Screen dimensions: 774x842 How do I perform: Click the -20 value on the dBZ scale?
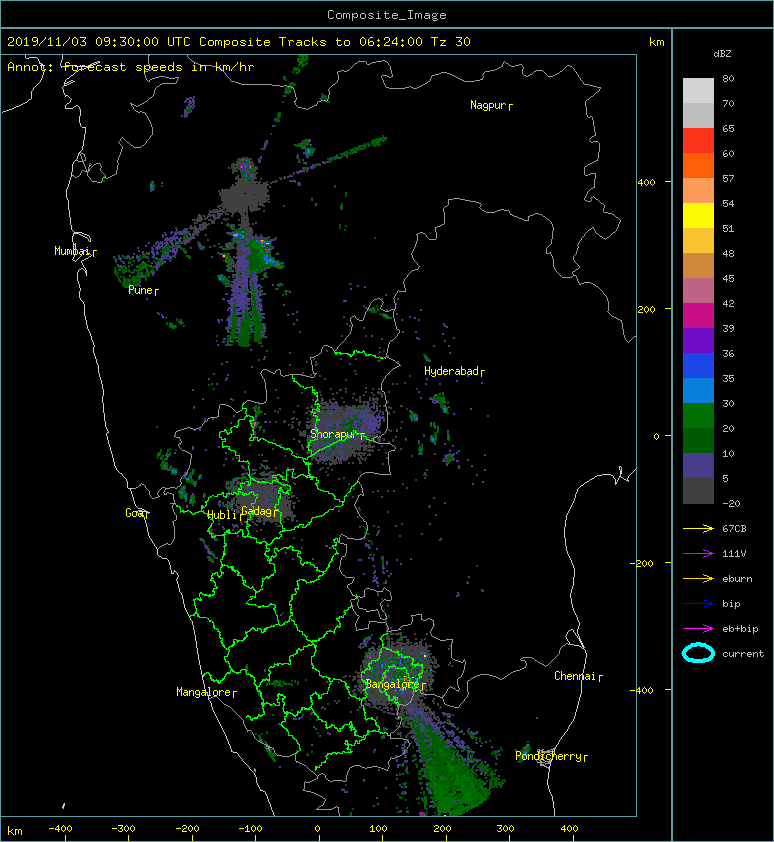click(x=731, y=504)
